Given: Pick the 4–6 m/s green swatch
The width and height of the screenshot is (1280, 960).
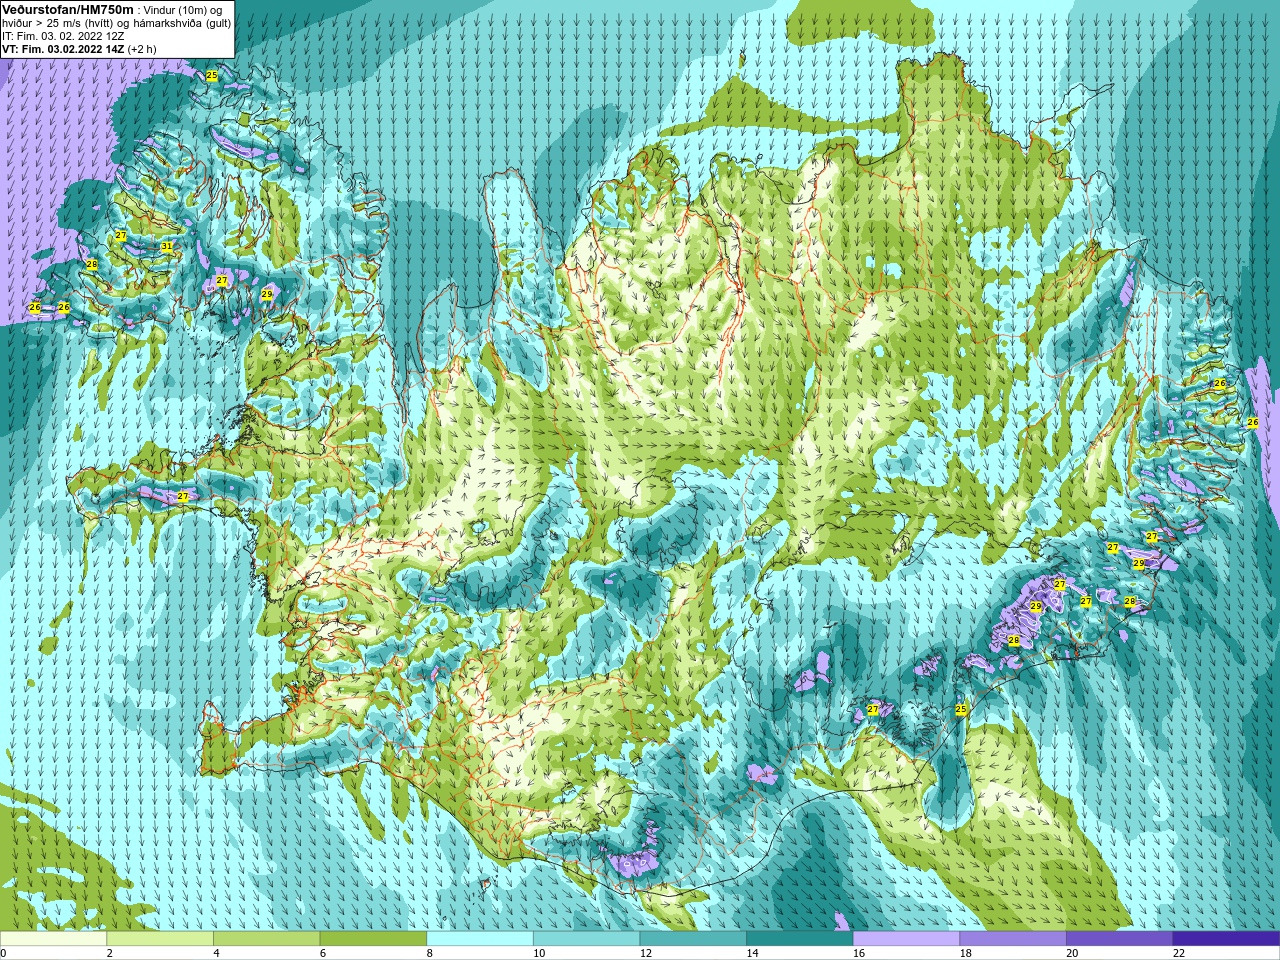Looking at the screenshot, I should point(266,939).
